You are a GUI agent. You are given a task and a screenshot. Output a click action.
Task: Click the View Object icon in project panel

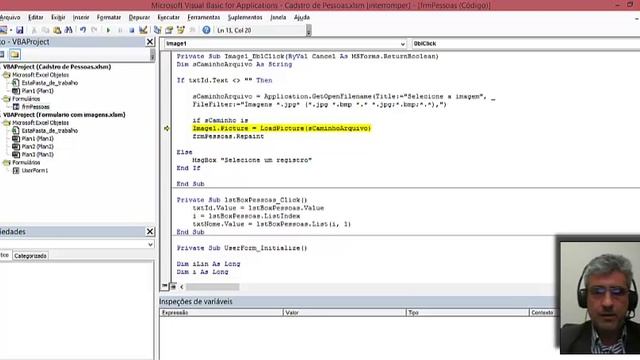point(2,54)
